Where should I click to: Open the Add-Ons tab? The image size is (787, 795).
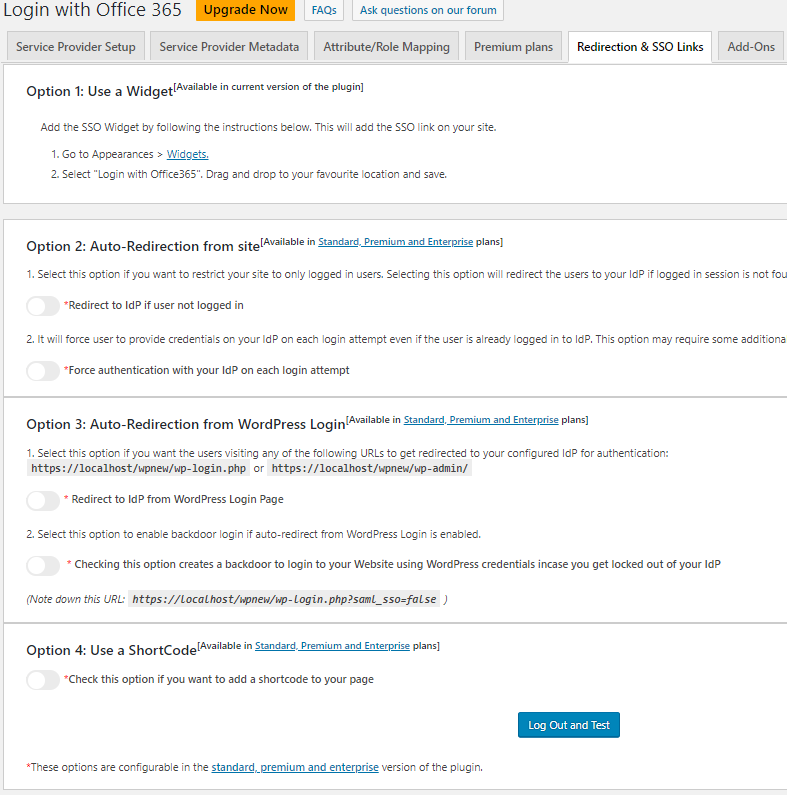[751, 47]
